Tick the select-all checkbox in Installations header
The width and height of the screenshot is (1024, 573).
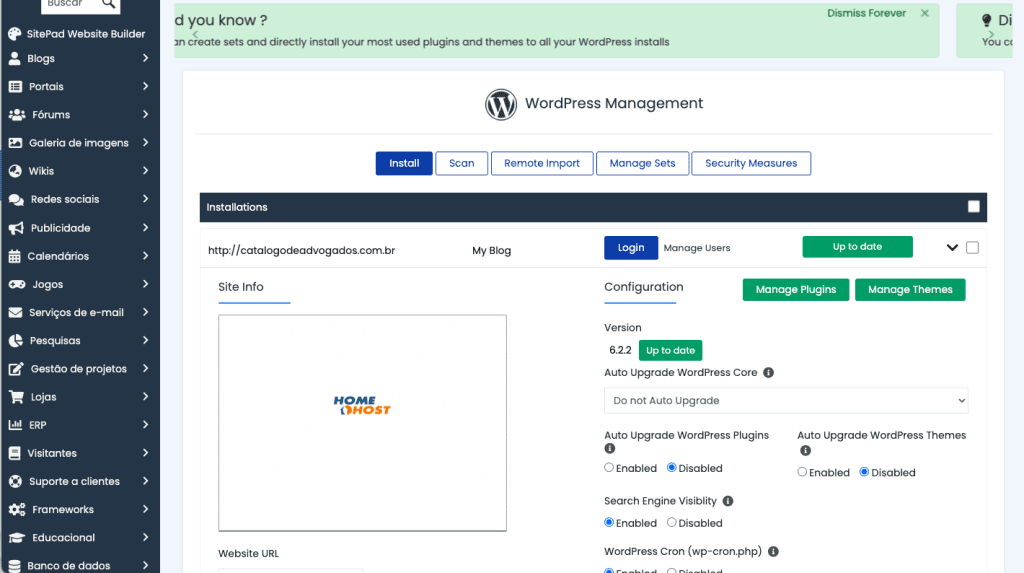click(x=974, y=206)
